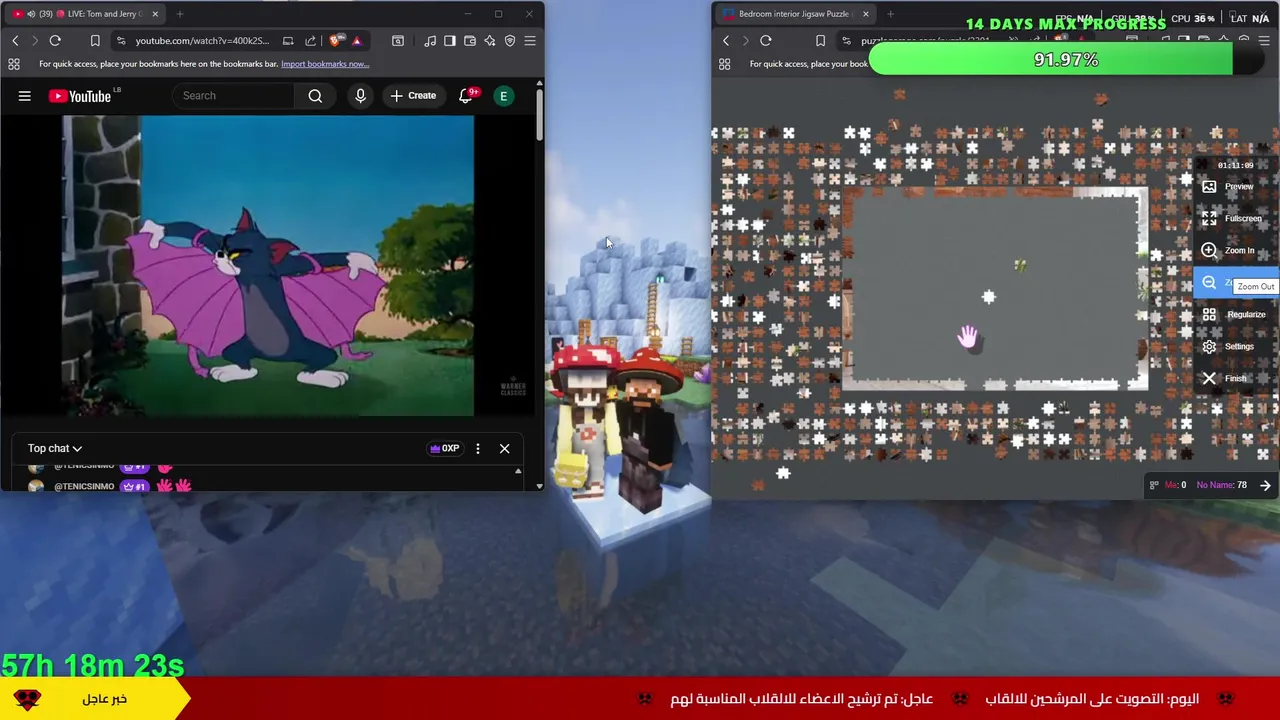Open a new tab in puzzle window
This screenshot has height=720, width=1280.
point(890,14)
